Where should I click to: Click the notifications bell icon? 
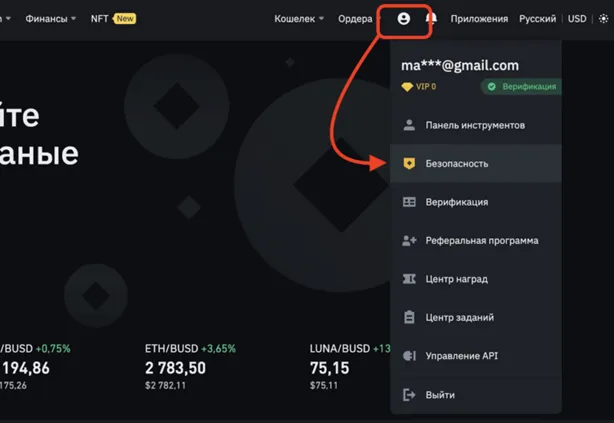click(432, 18)
